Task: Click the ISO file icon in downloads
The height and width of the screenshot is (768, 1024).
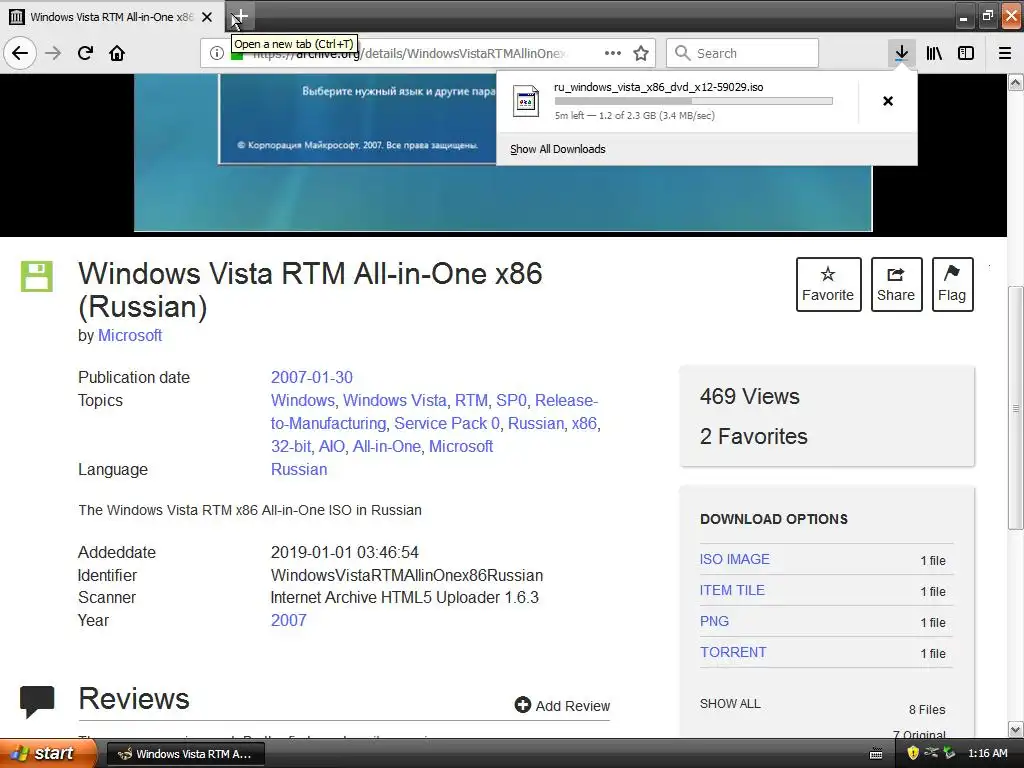Action: (526, 101)
